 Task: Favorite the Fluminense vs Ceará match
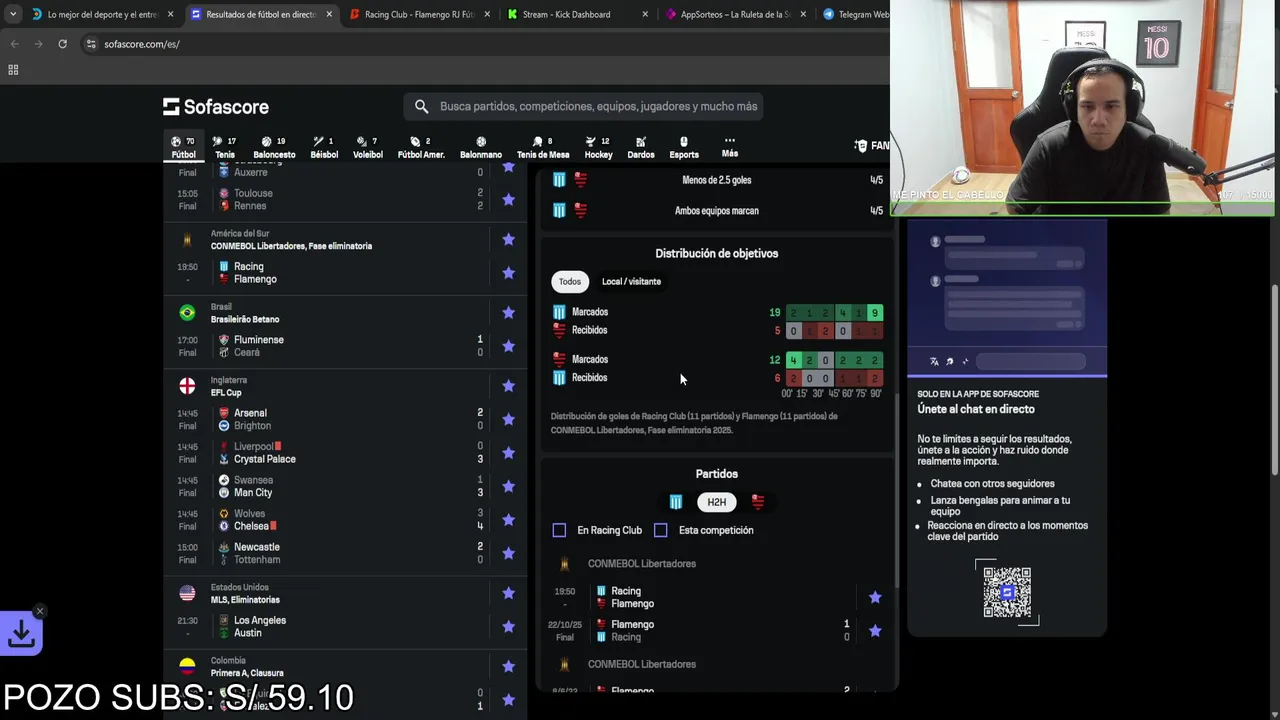[508, 346]
